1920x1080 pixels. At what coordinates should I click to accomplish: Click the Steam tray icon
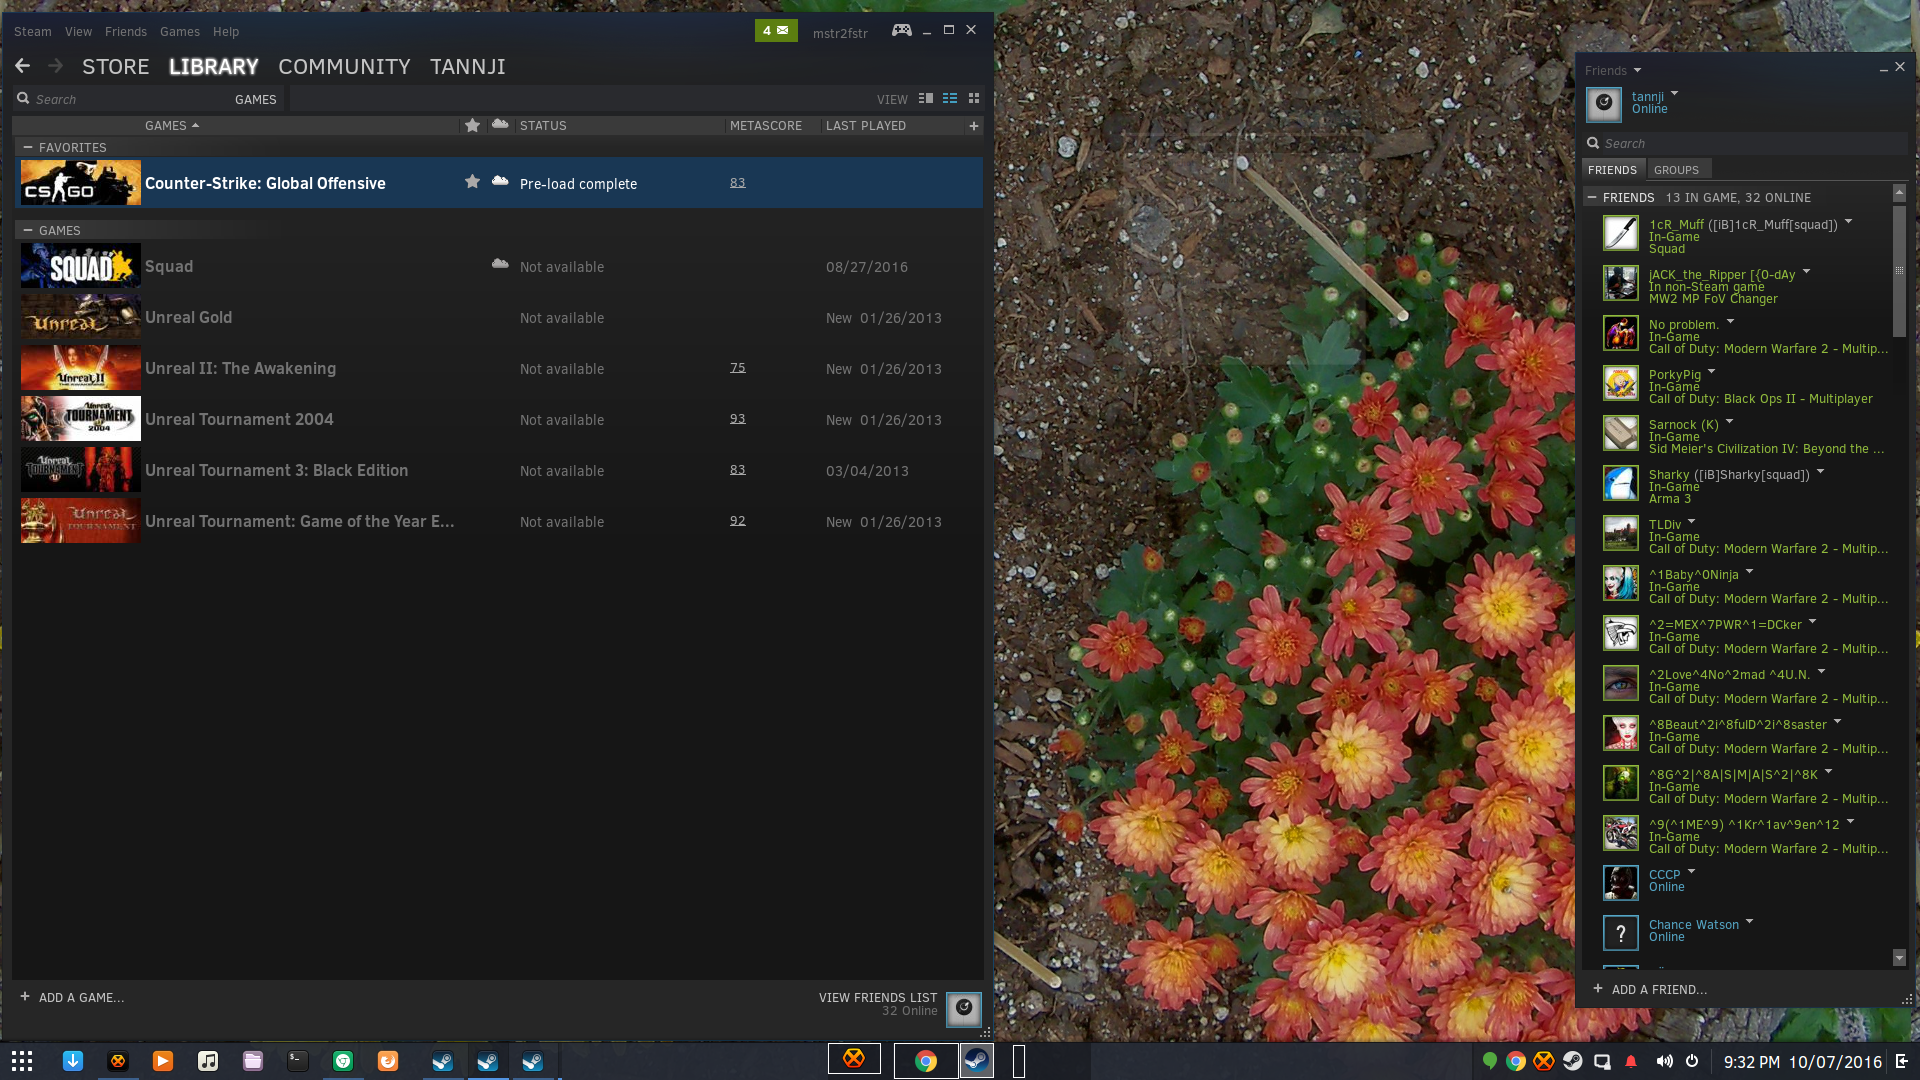coord(1573,1061)
